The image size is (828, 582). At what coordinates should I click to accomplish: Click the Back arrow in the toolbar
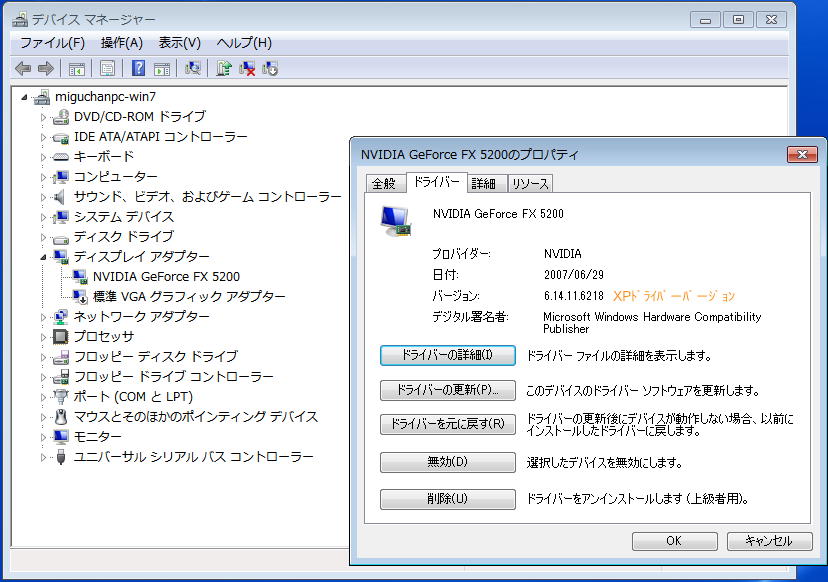[23, 68]
